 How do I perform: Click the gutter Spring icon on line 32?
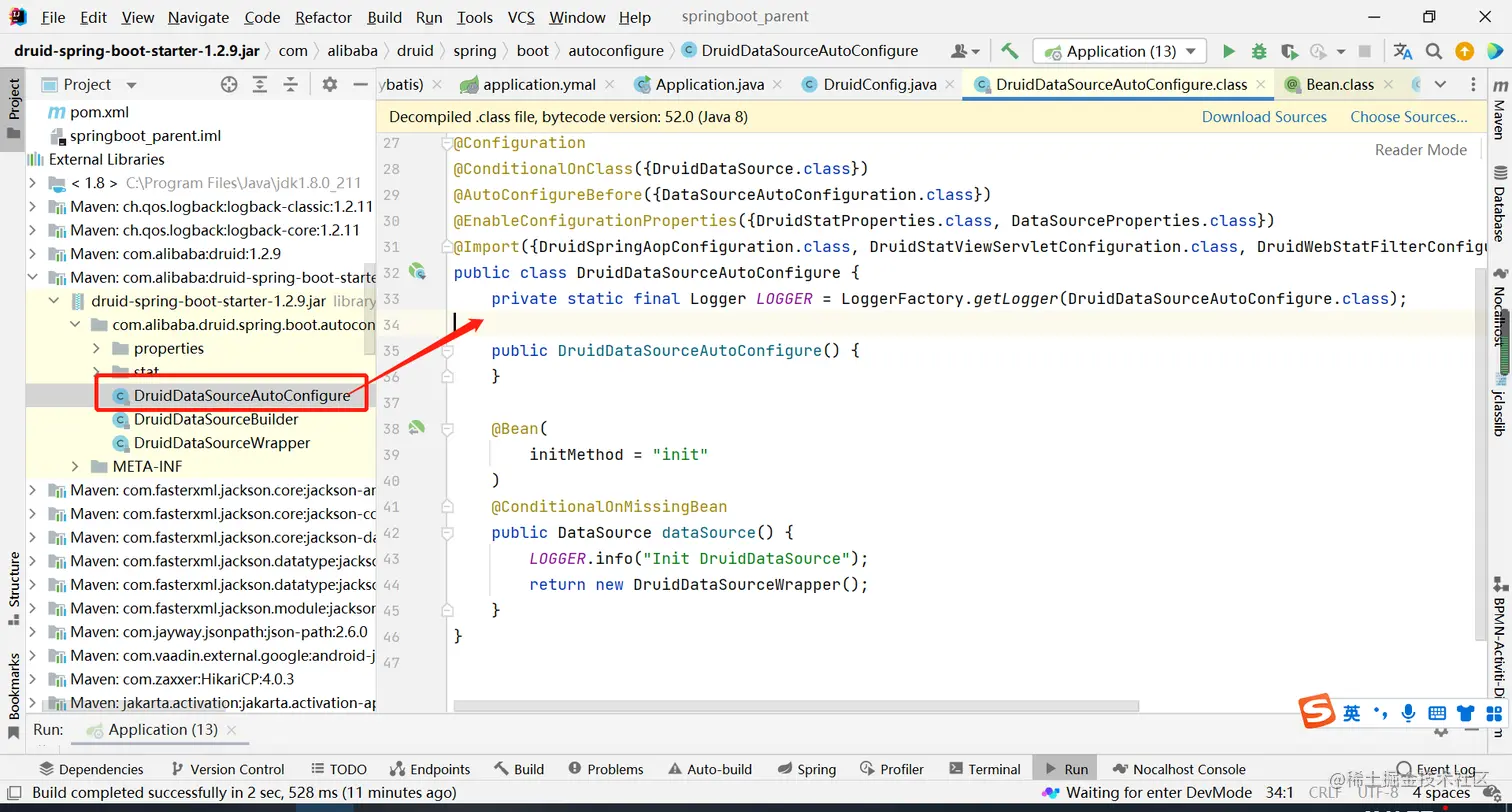click(x=416, y=272)
